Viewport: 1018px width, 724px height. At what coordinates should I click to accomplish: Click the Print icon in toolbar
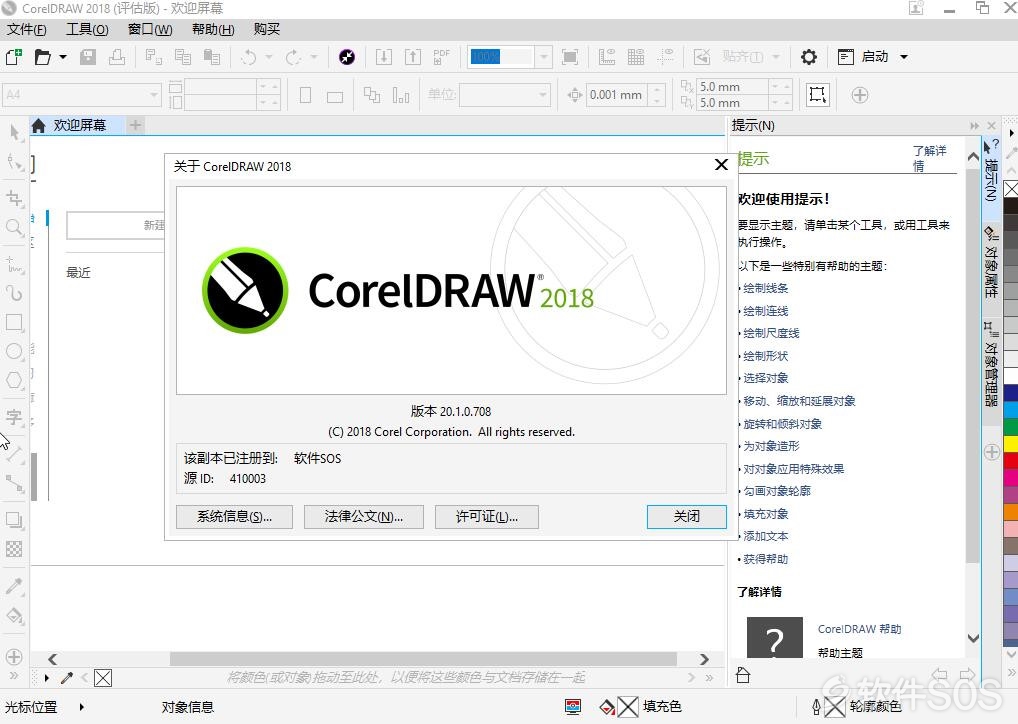[117, 57]
